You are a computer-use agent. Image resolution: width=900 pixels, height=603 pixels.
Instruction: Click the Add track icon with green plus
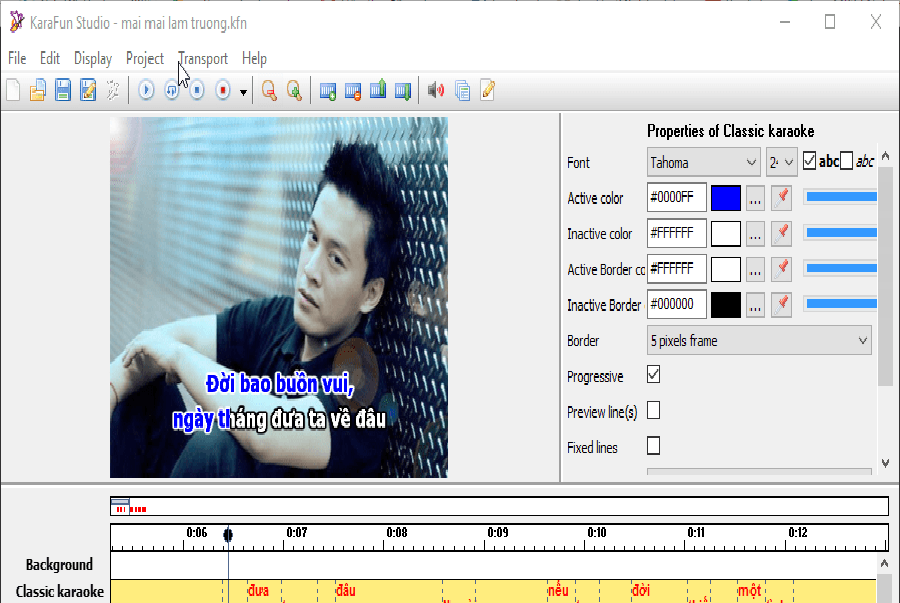point(327,91)
